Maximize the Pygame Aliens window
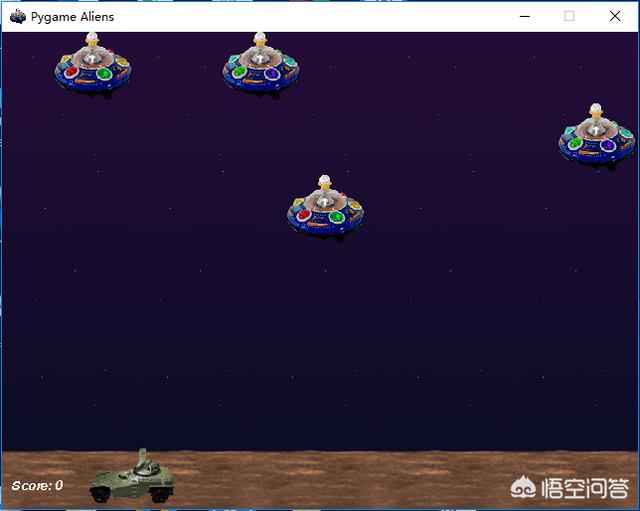Screen dimensions: 640x511 pyautogui.click(x=569, y=16)
